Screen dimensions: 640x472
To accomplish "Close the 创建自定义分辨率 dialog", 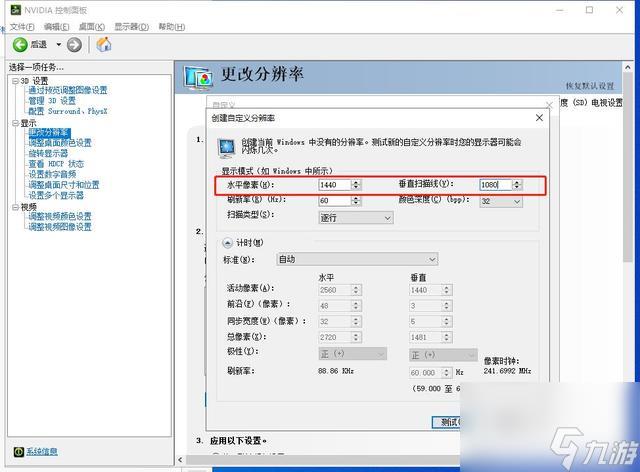I will tap(539, 118).
